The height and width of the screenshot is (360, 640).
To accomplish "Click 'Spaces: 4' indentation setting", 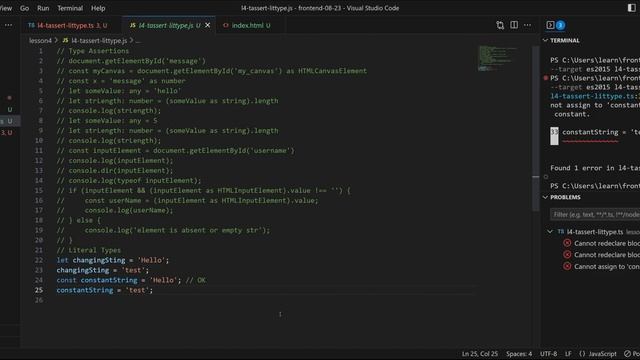I will [x=519, y=354].
